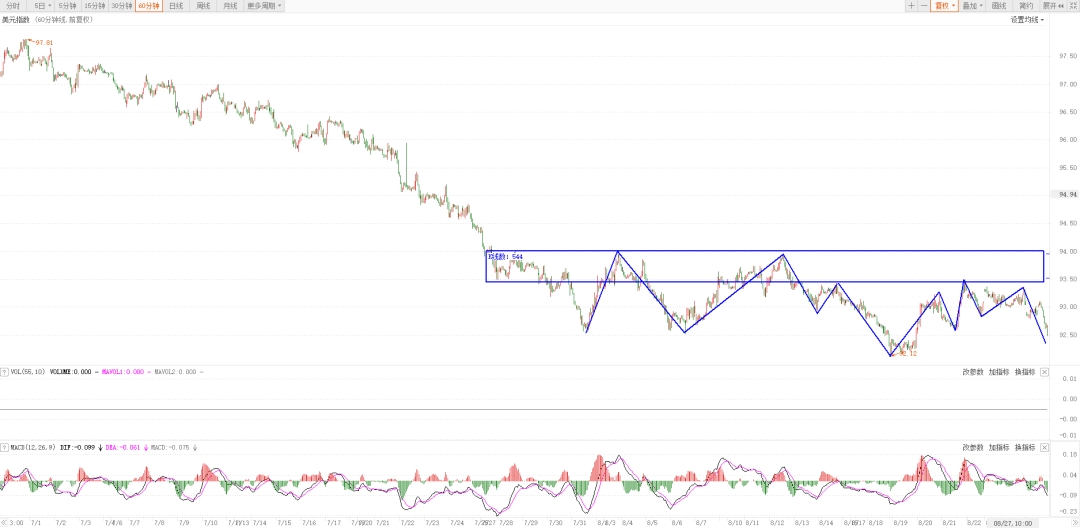Open the 设置均线 dropdown
This screenshot has height=528, width=1080.
click(x=1027, y=20)
